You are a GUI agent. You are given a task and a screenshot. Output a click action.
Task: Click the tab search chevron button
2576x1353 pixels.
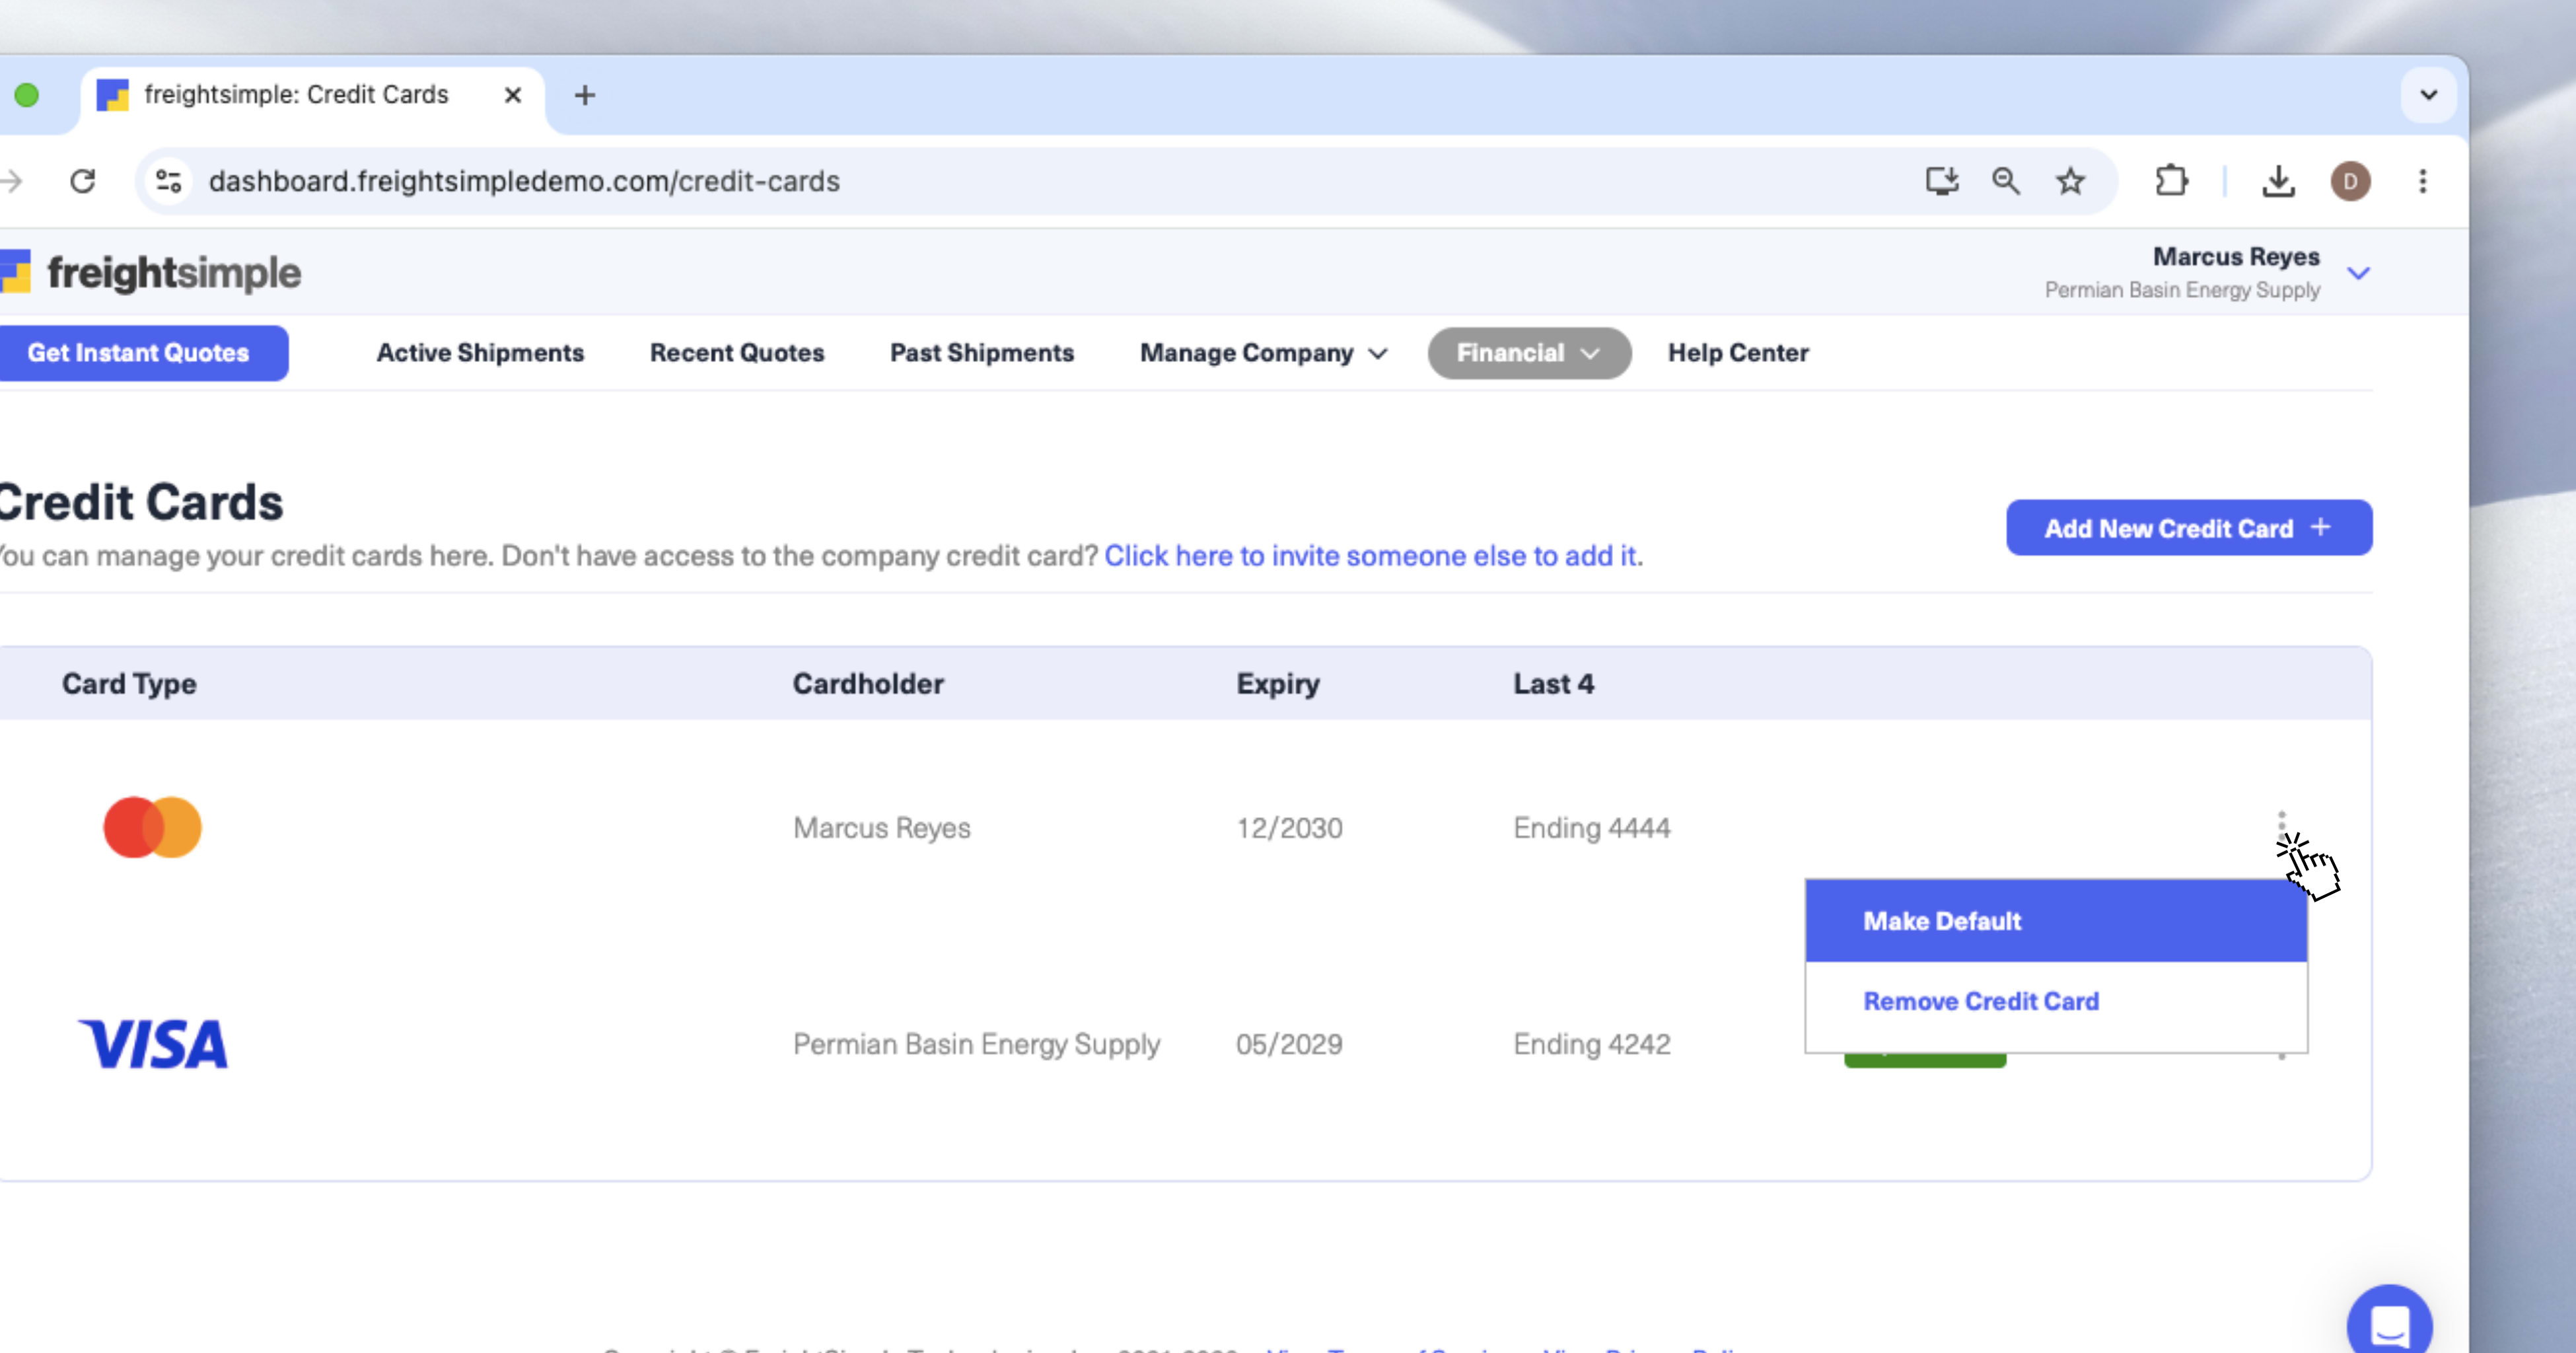2428,95
